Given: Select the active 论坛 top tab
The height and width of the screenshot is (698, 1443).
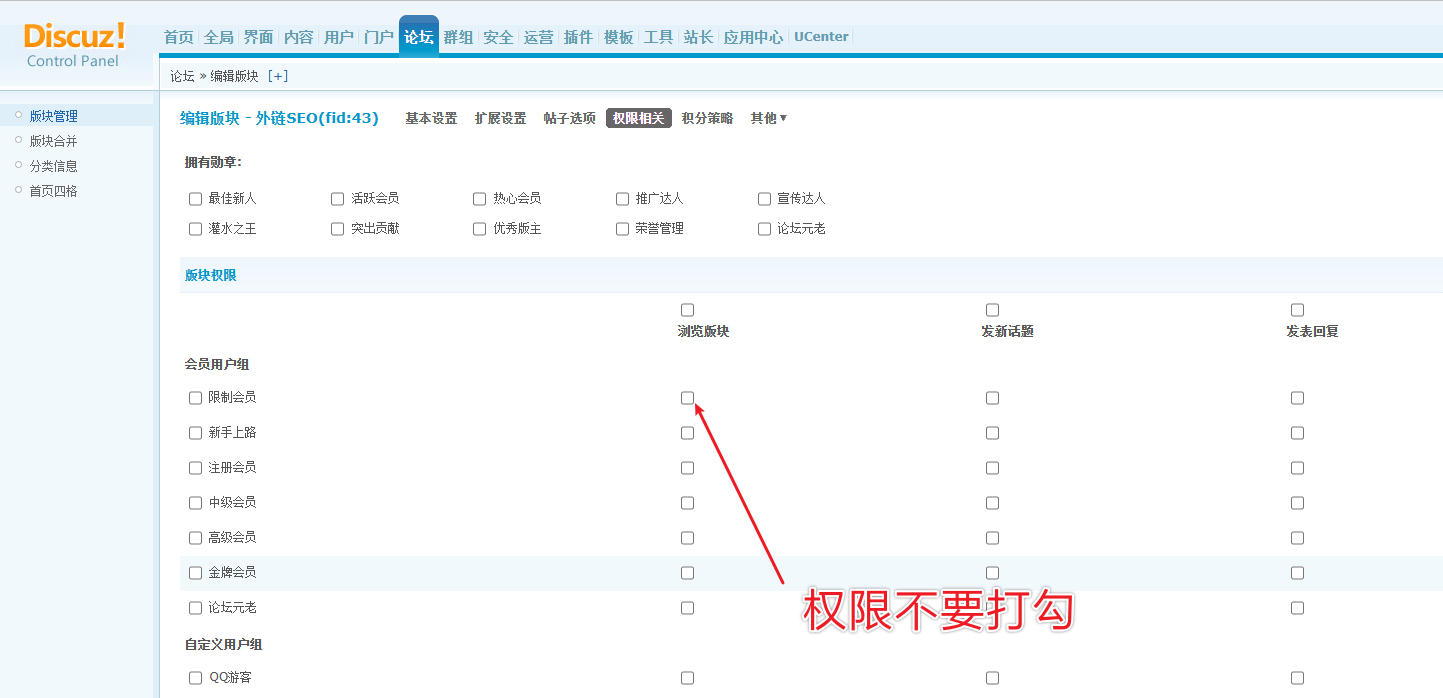Looking at the screenshot, I should 419,37.
